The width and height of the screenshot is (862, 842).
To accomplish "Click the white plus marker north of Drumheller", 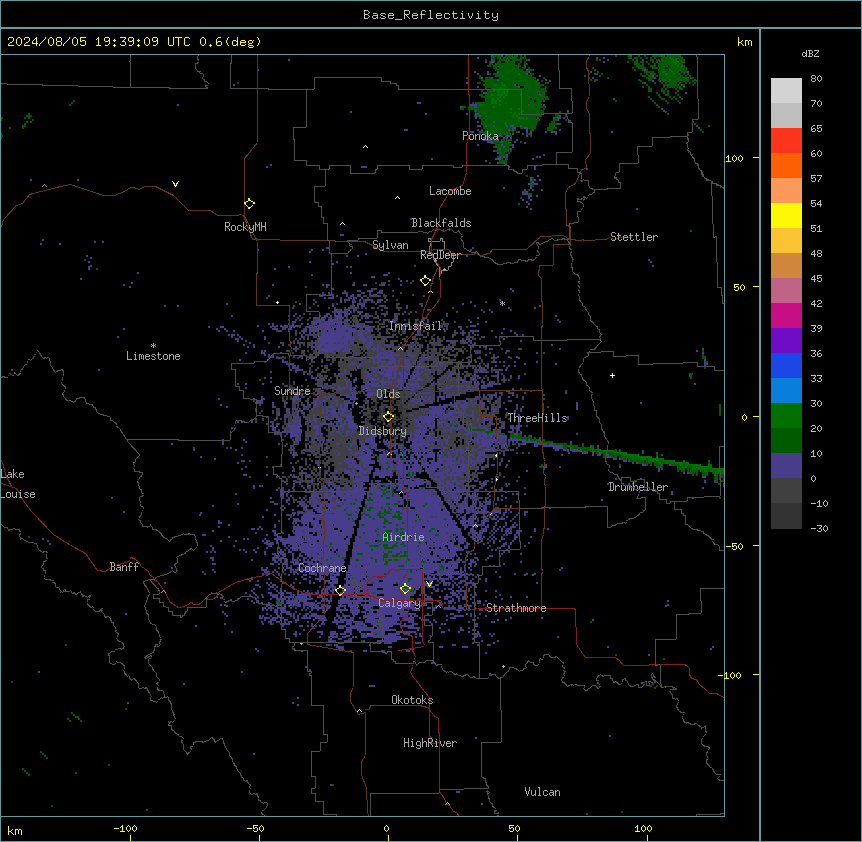I will pyautogui.click(x=612, y=375).
